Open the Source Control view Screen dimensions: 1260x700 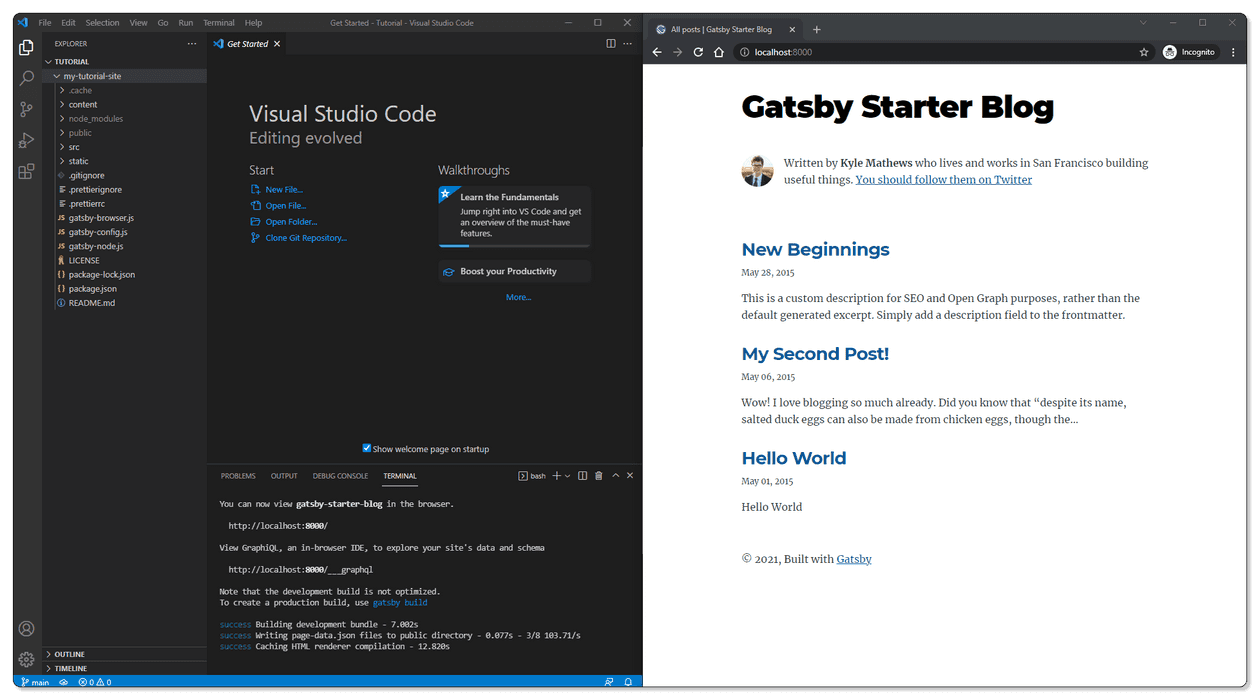(x=26, y=109)
